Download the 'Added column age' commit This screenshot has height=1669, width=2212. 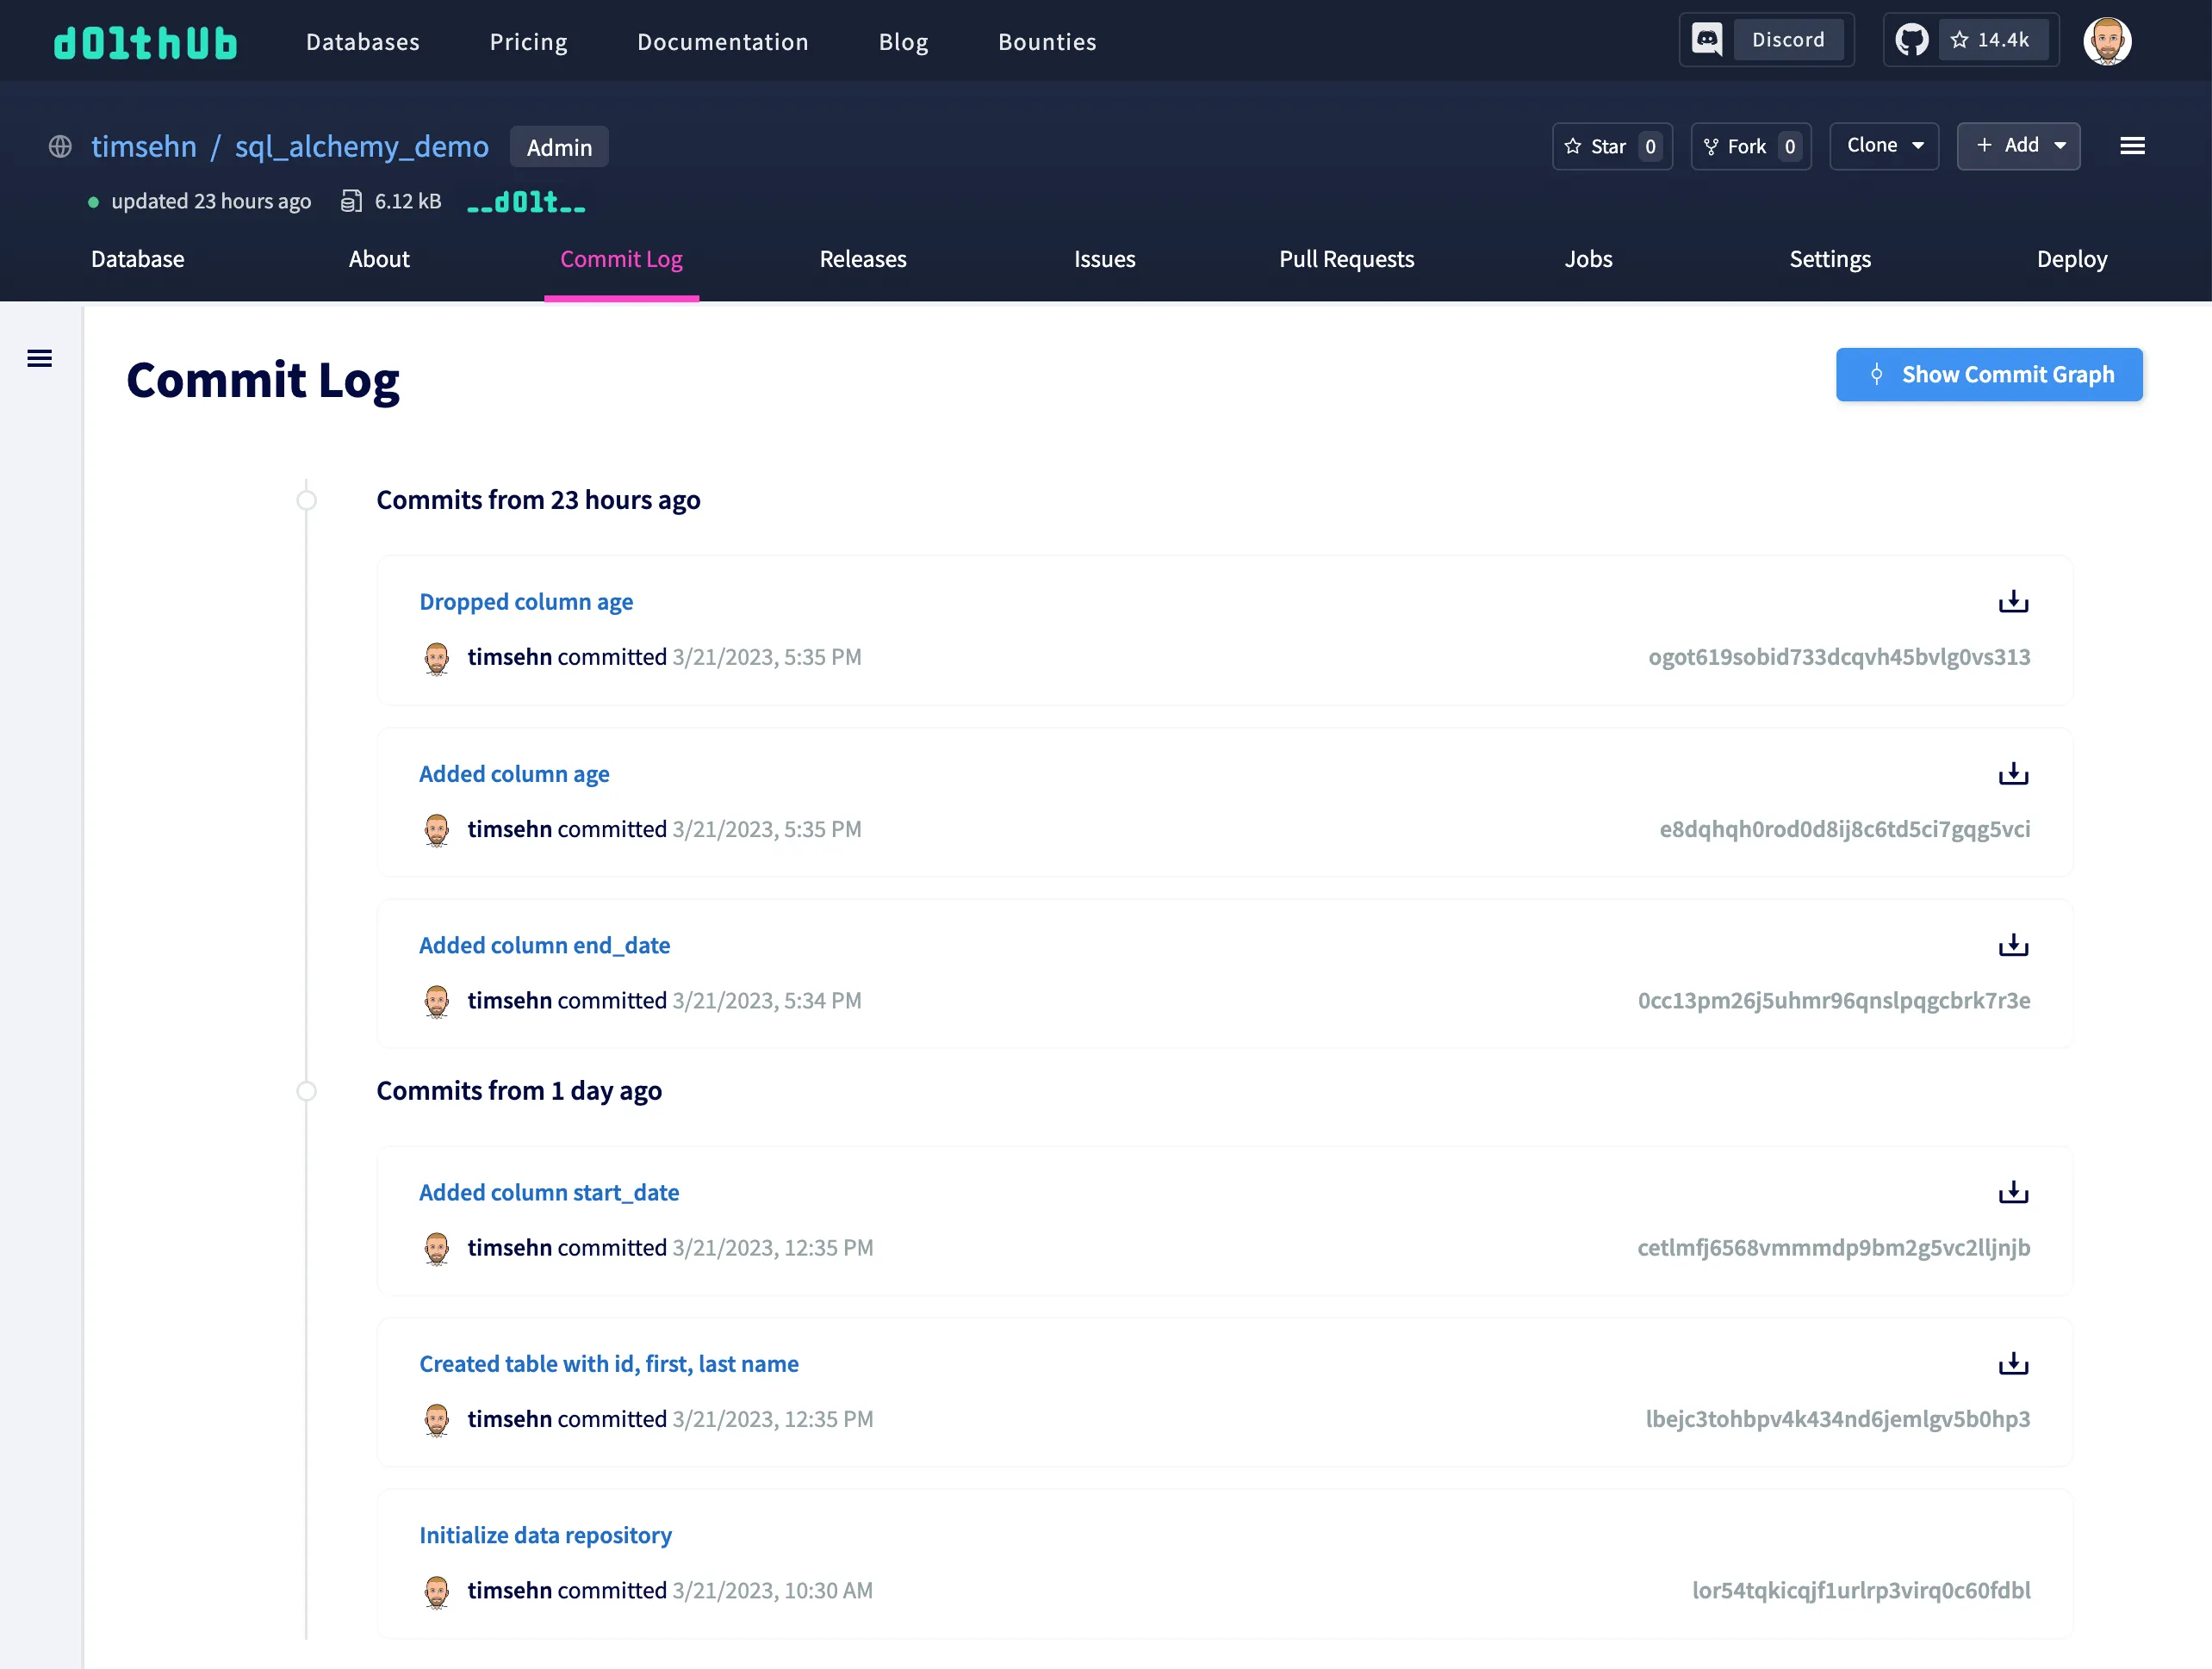click(2013, 773)
